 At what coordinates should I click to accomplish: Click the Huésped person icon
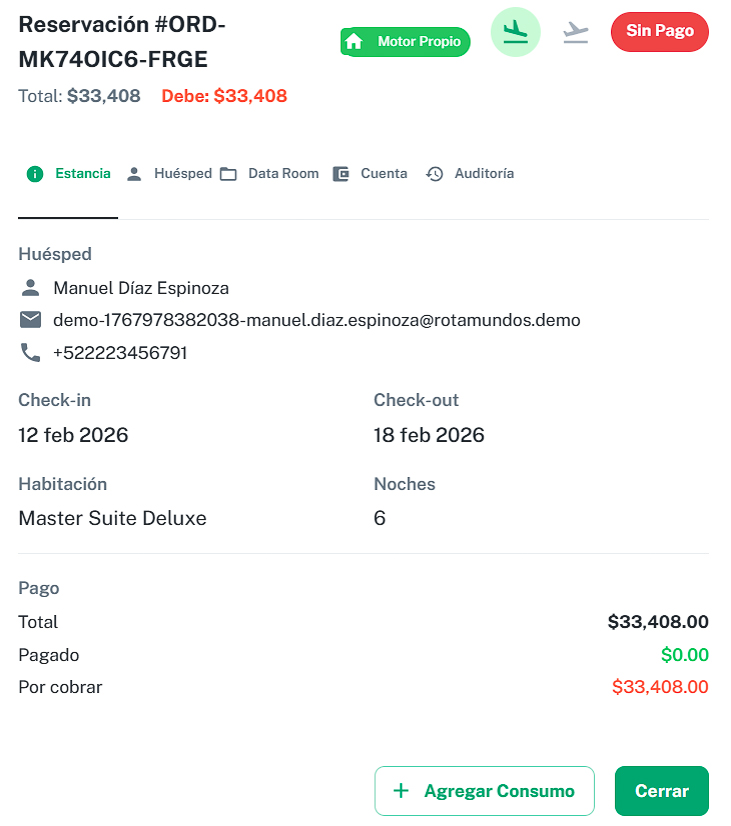(135, 173)
